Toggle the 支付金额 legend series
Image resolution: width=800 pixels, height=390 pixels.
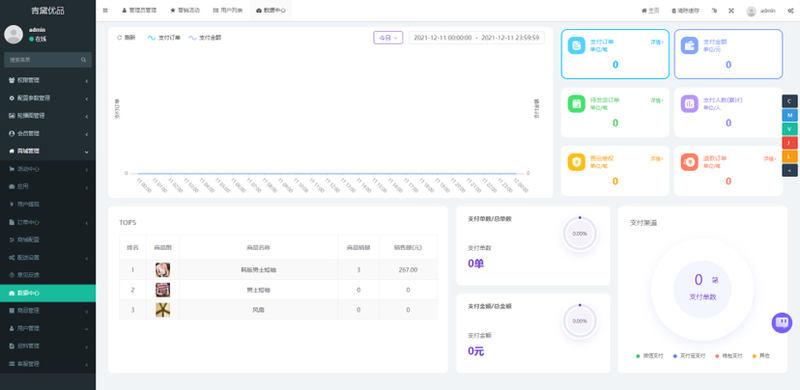click(x=205, y=38)
